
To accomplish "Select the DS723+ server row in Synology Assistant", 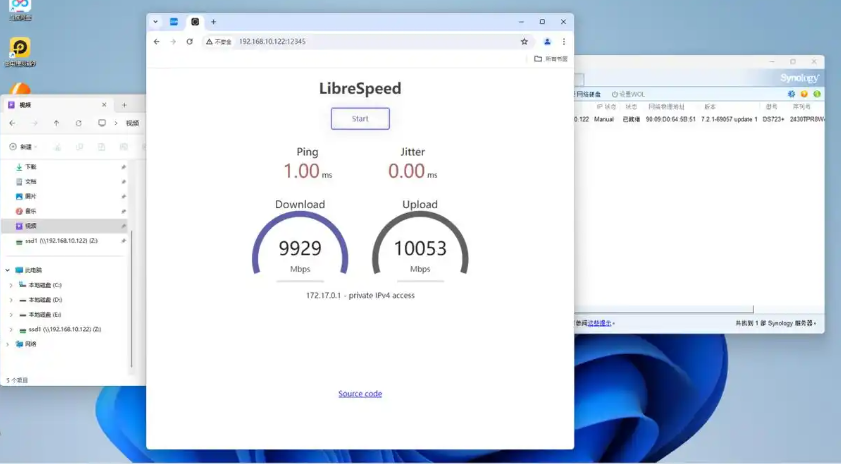I will [699, 119].
